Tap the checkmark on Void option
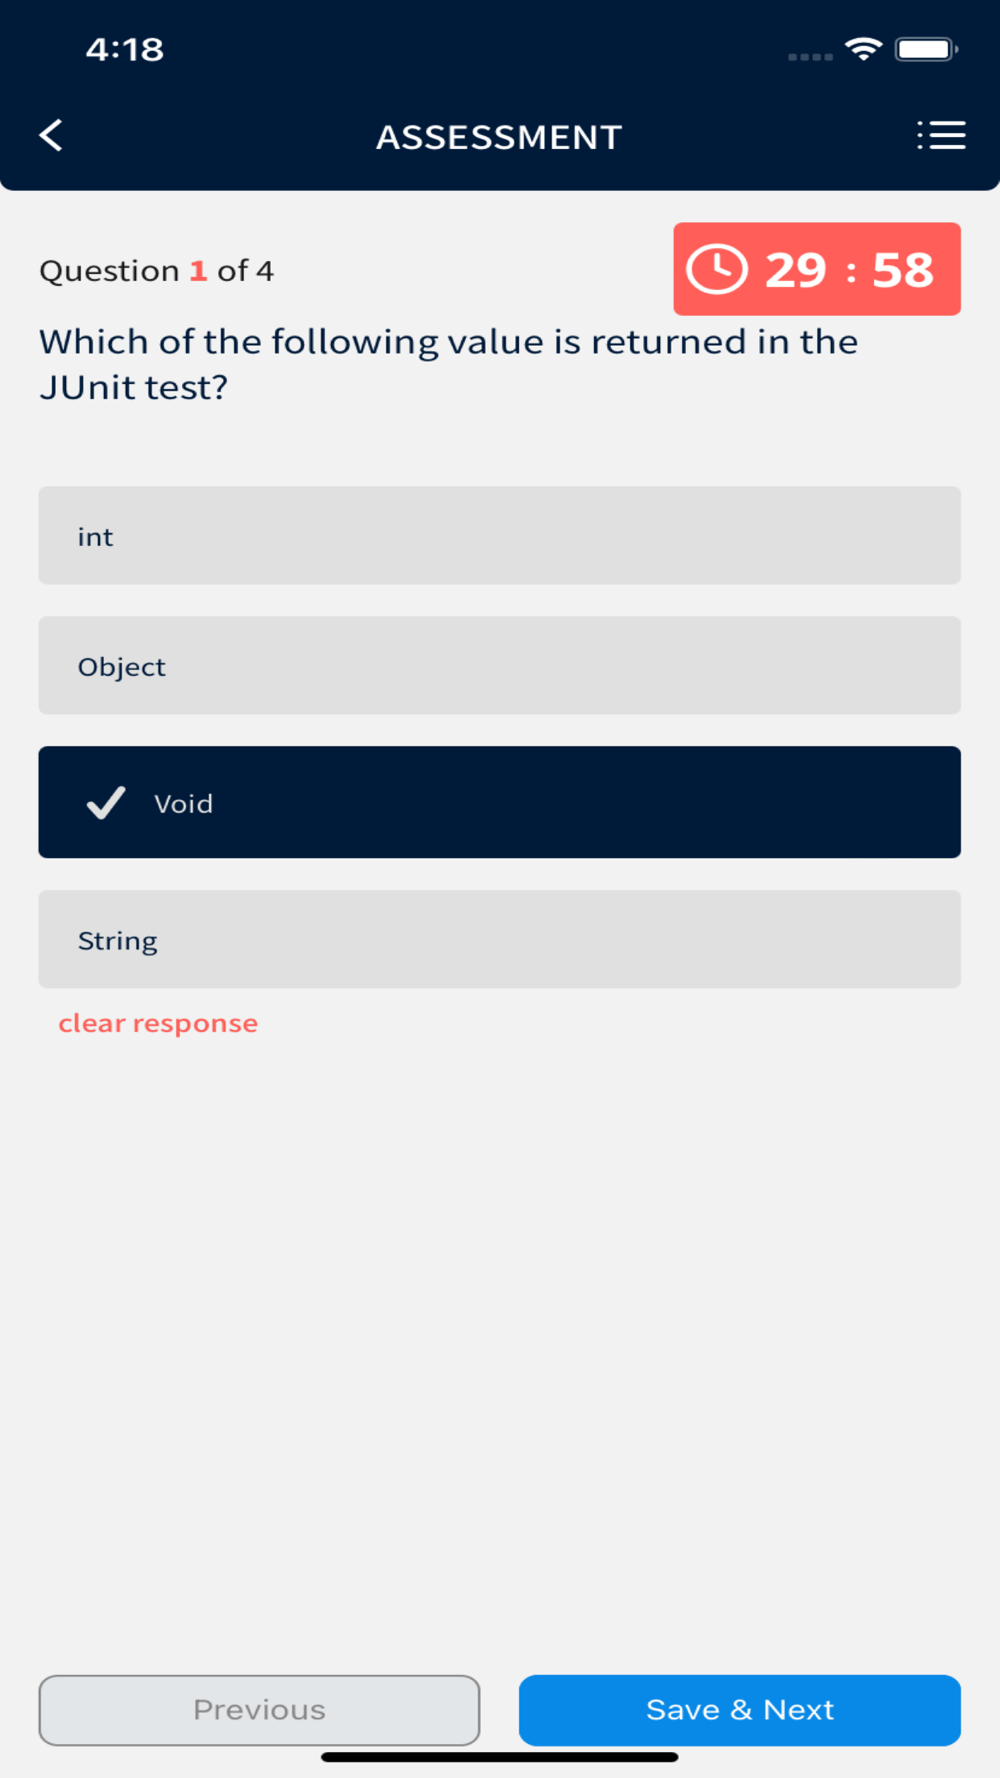Viewport: 1000px width, 1778px height. [x=106, y=802]
